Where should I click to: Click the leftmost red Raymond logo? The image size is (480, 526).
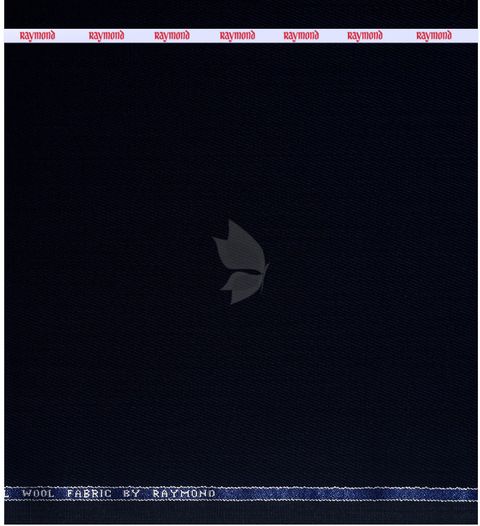click(x=37, y=36)
